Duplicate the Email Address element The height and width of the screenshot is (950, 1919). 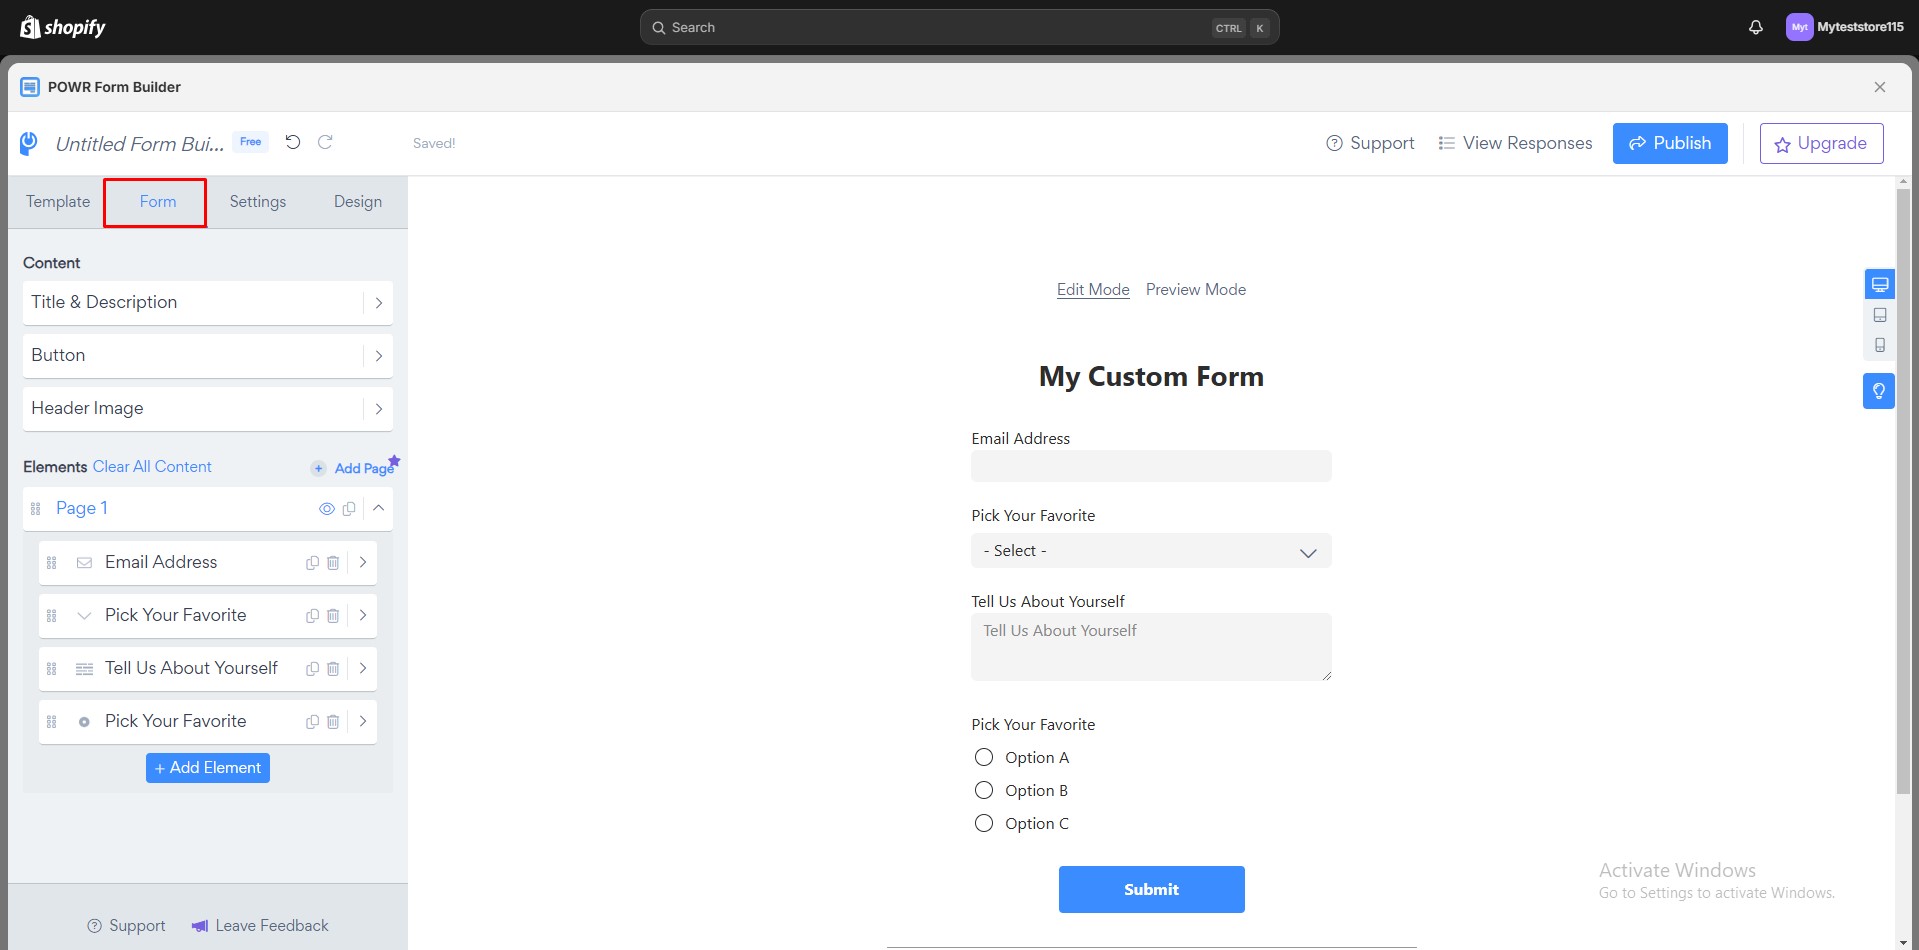(x=311, y=562)
